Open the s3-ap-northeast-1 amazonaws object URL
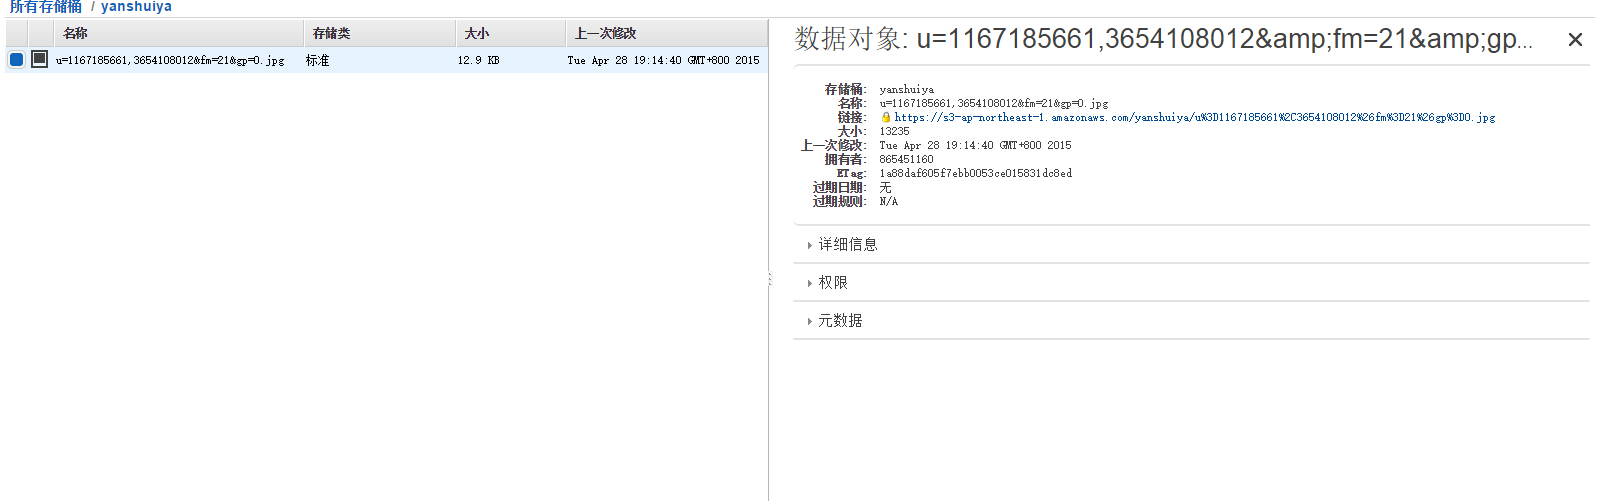 coord(1194,117)
